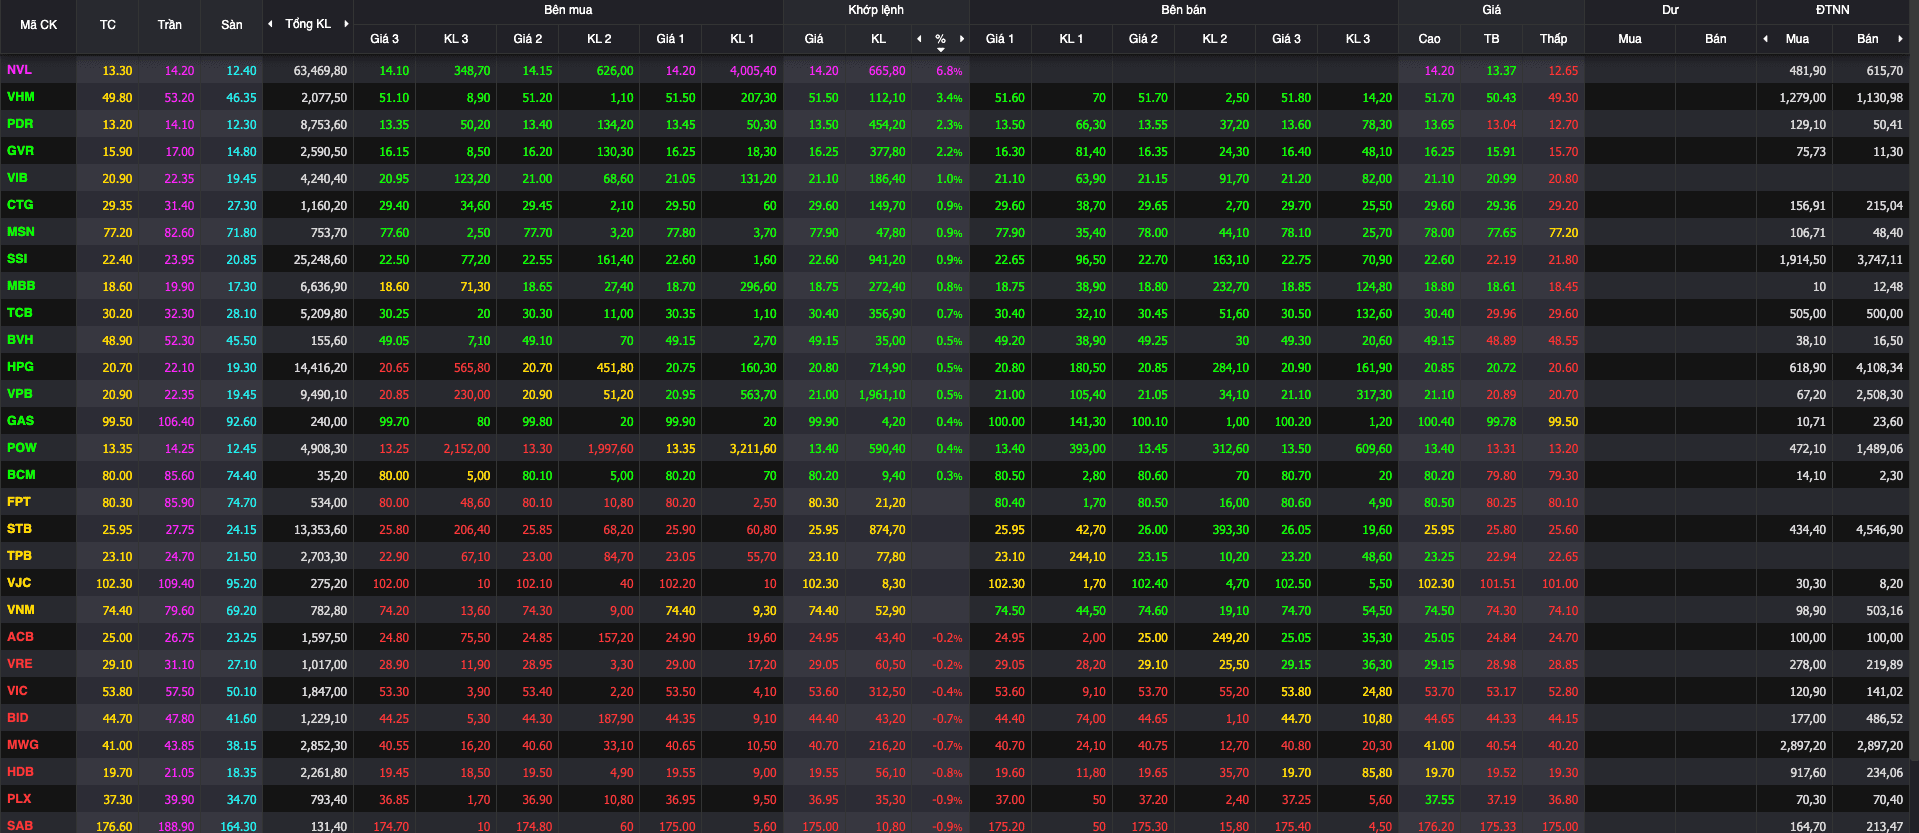This screenshot has height=833, width=1919.
Task: Choose VPB ticker symbol
Action: 20,394
